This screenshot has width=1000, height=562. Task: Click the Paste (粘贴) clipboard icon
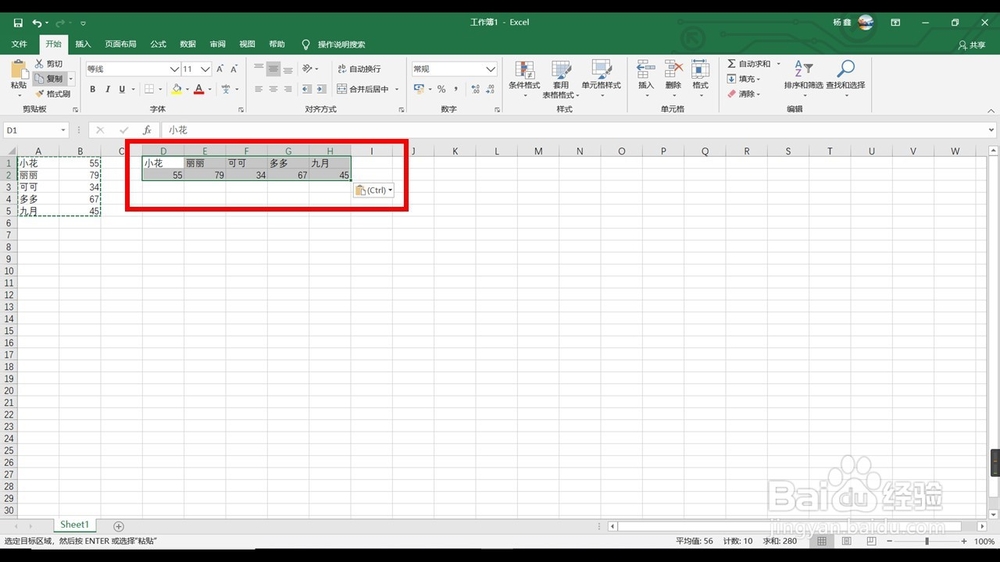click(x=18, y=70)
